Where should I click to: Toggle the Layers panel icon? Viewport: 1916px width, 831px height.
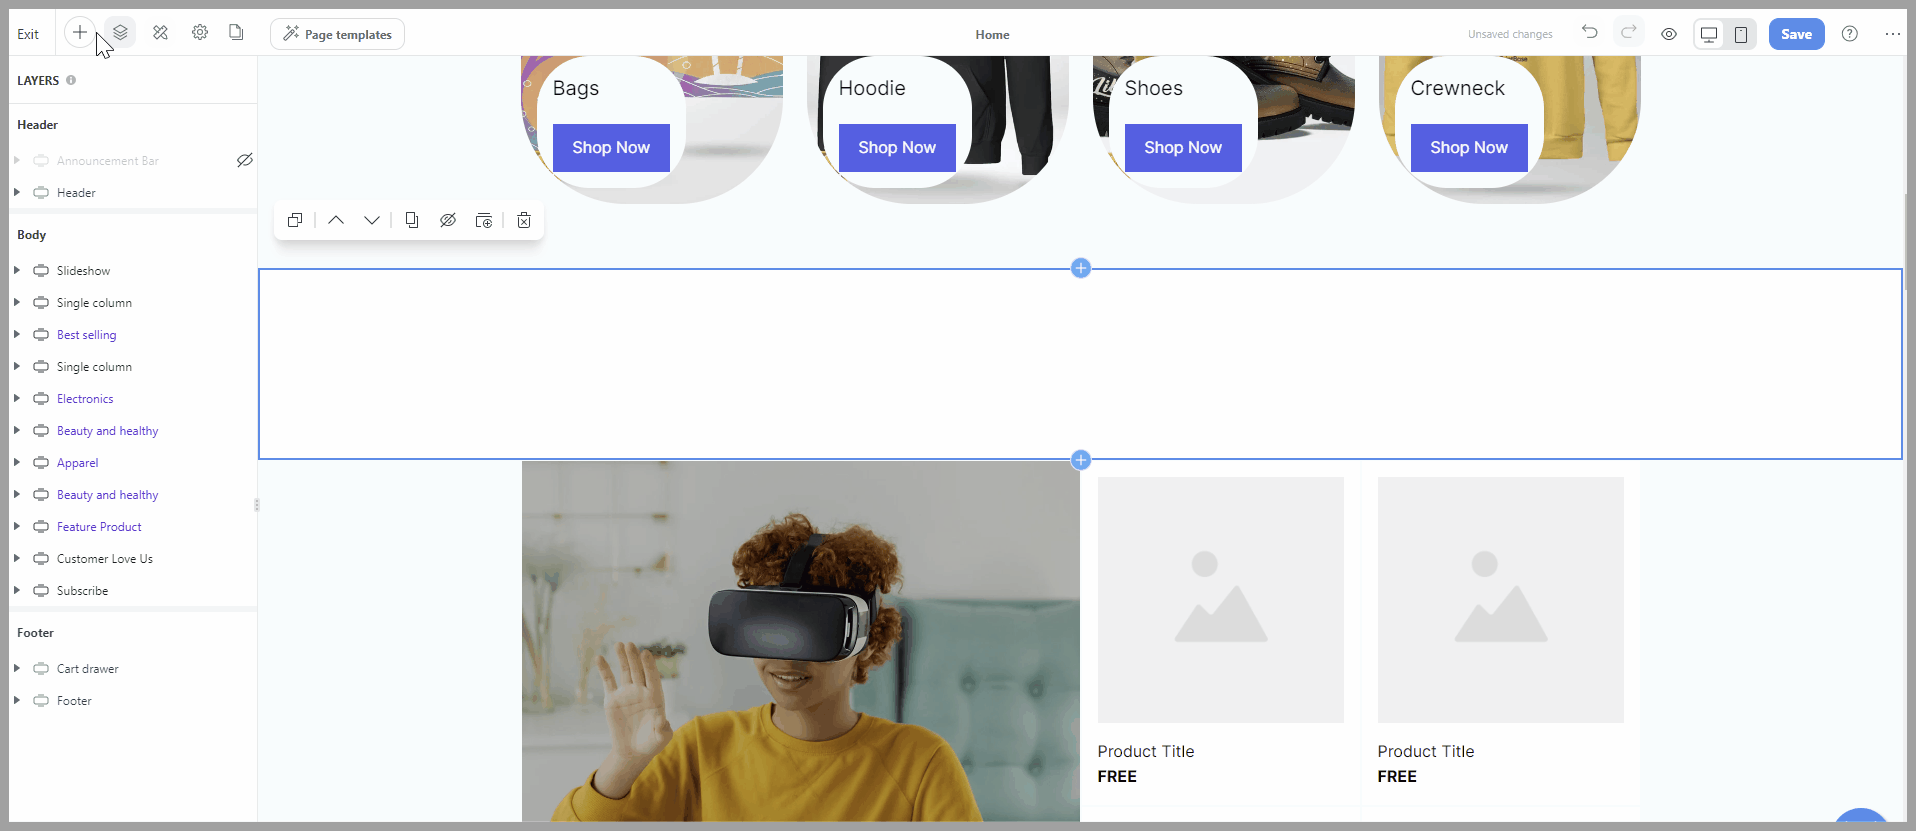click(x=120, y=33)
